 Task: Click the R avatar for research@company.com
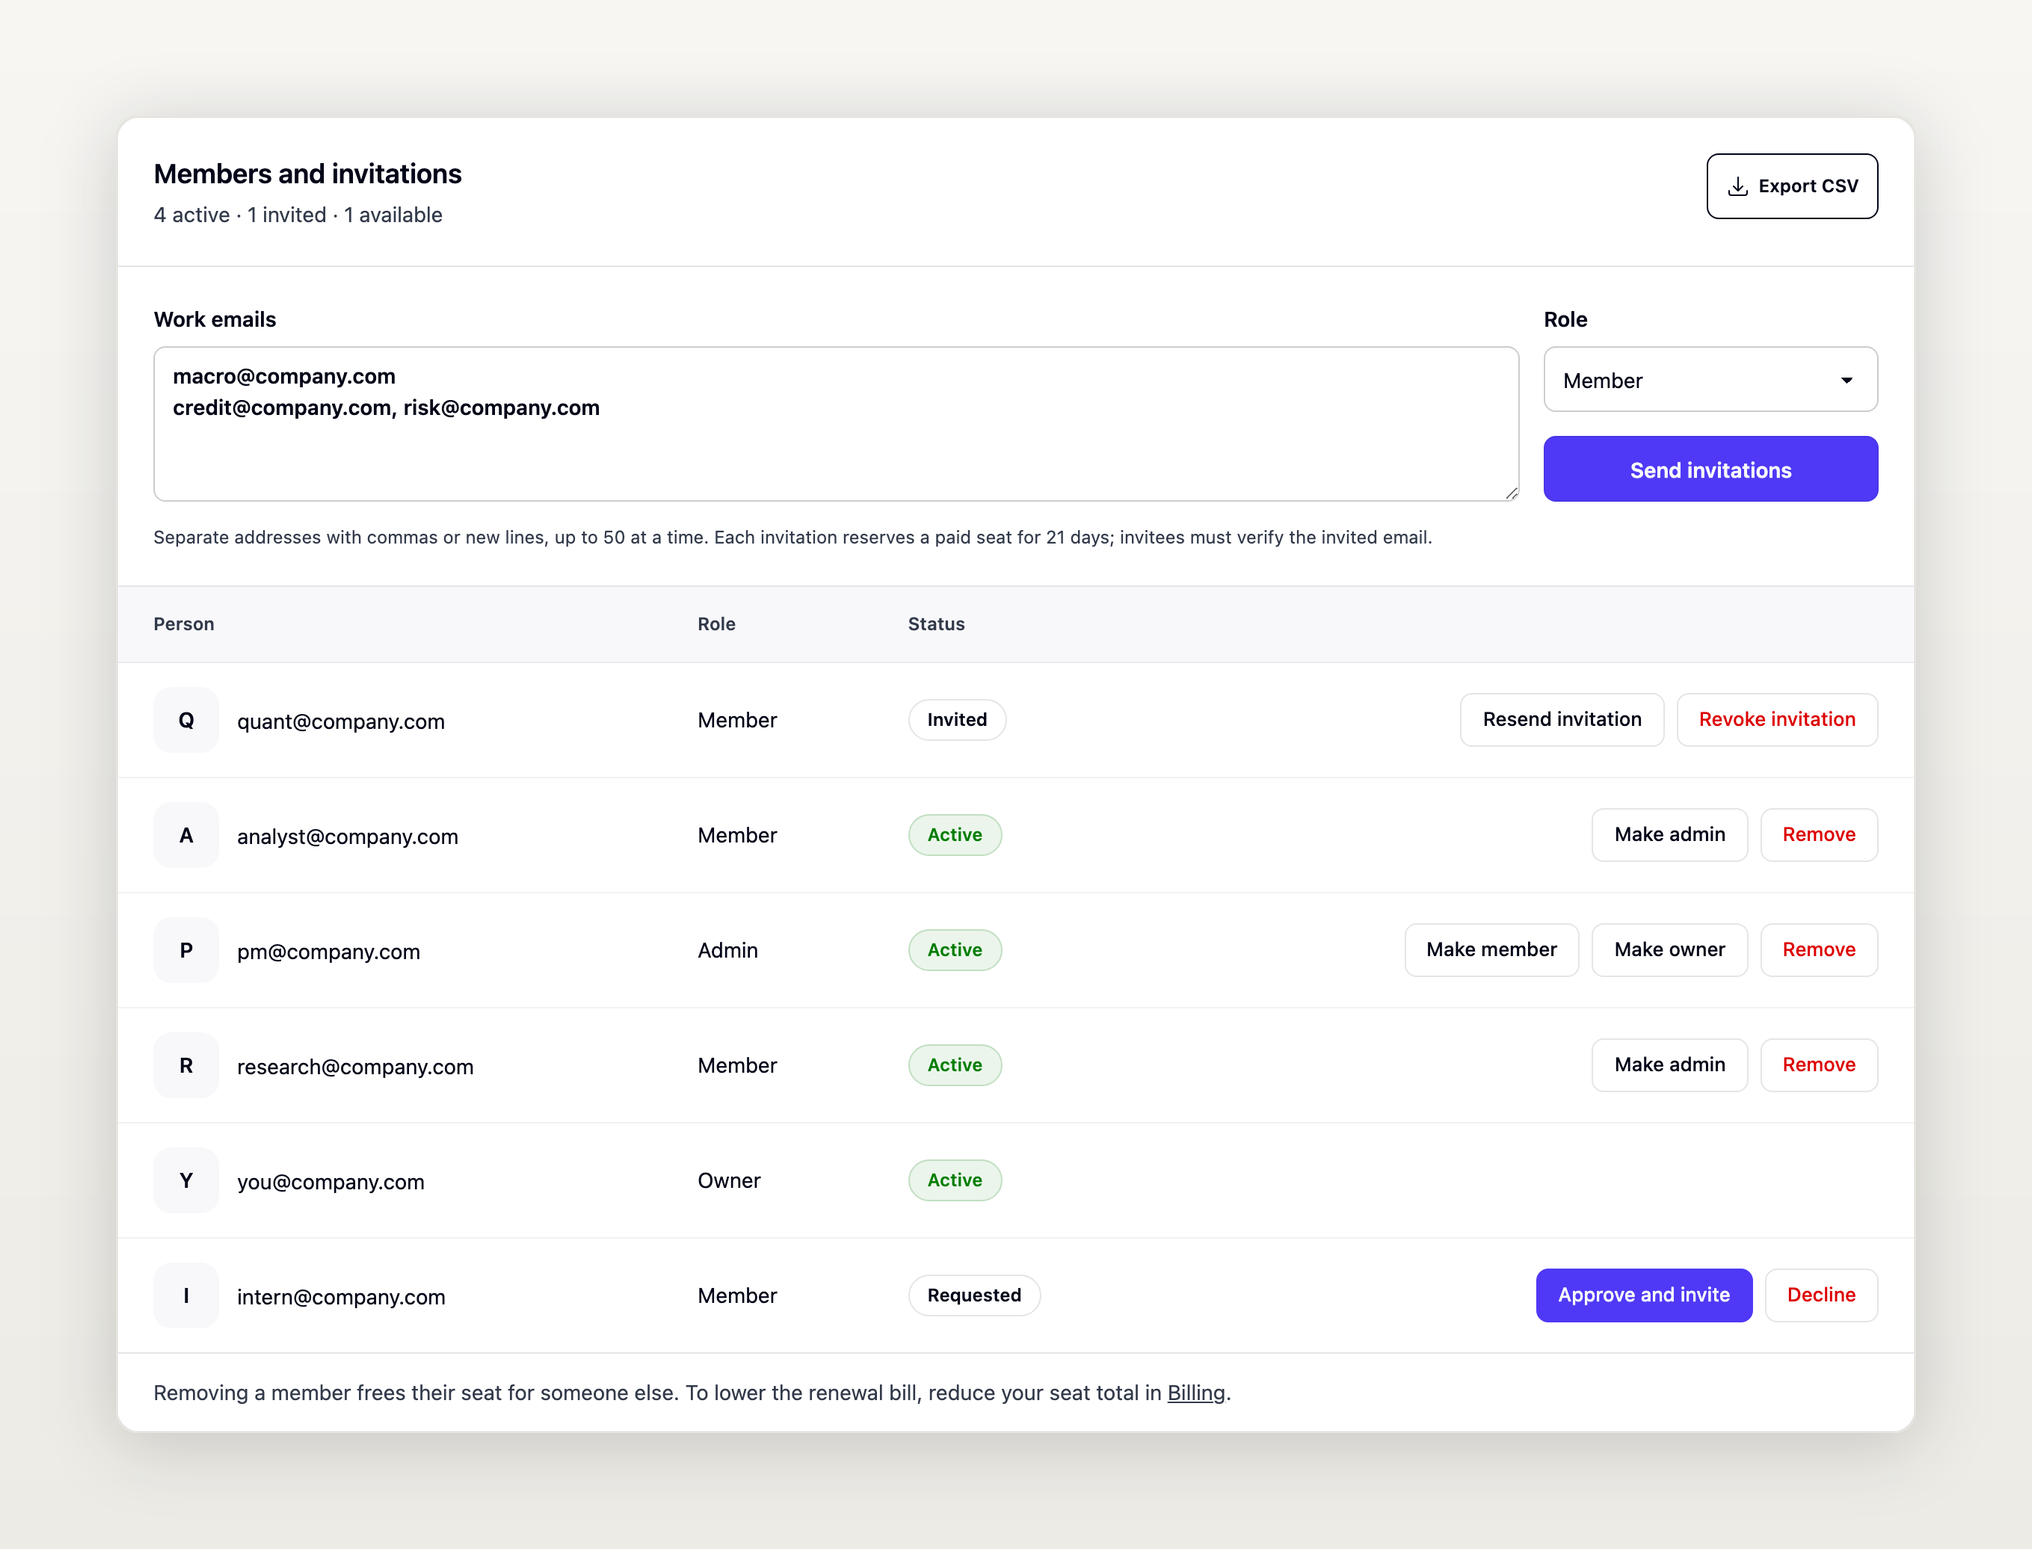186,1065
